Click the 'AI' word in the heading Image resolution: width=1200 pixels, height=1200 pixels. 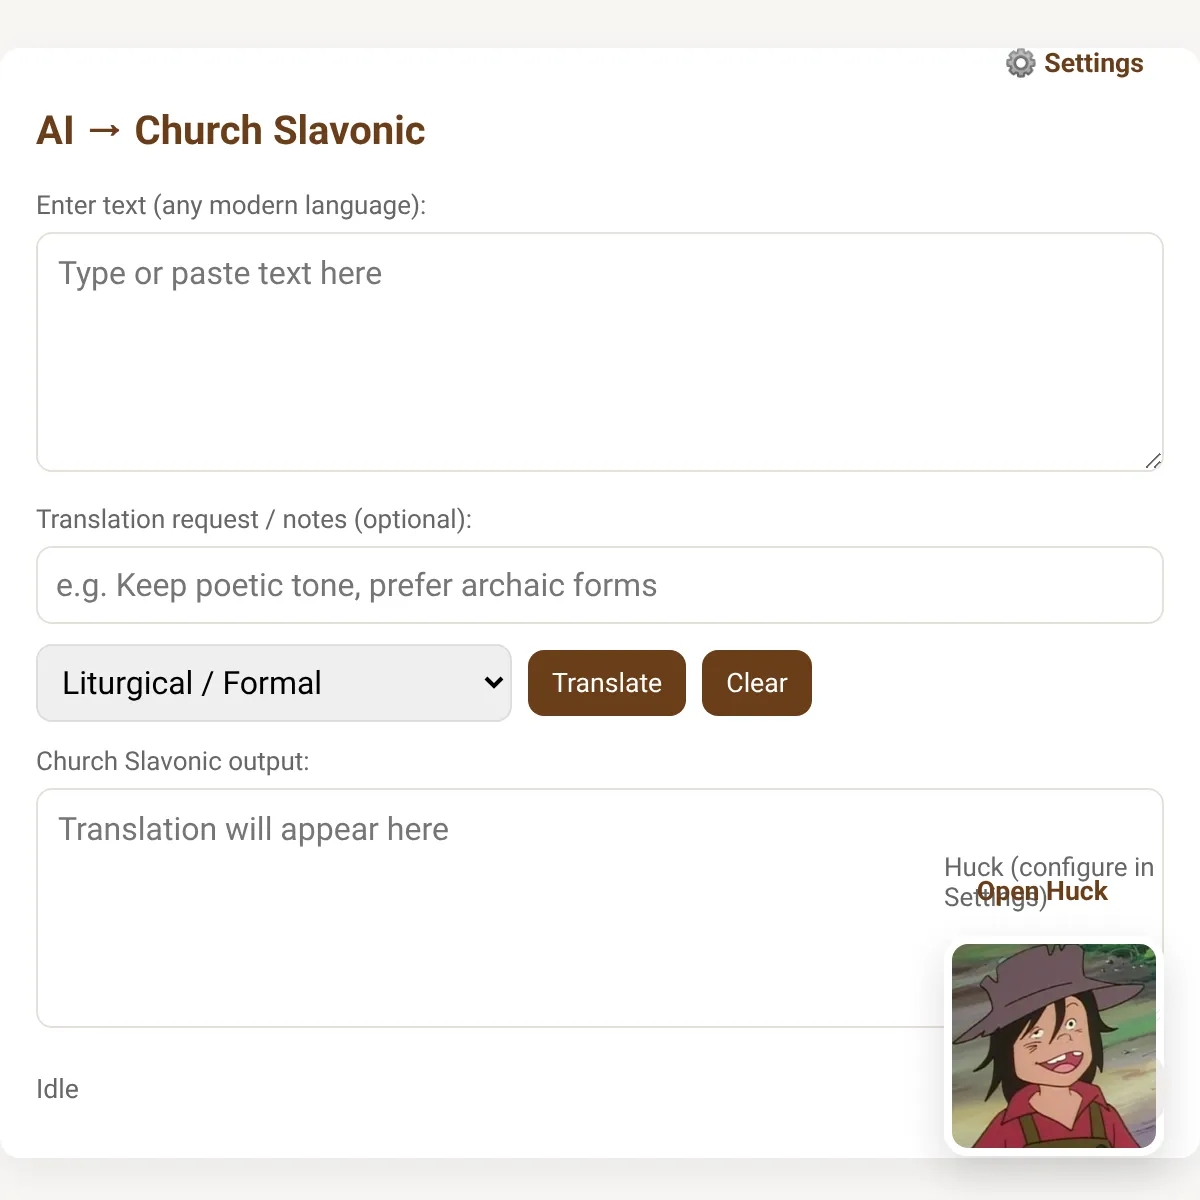(x=55, y=130)
